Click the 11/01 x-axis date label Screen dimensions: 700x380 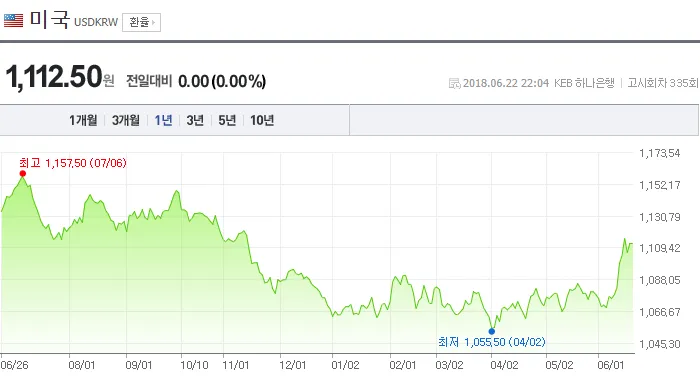(236, 365)
